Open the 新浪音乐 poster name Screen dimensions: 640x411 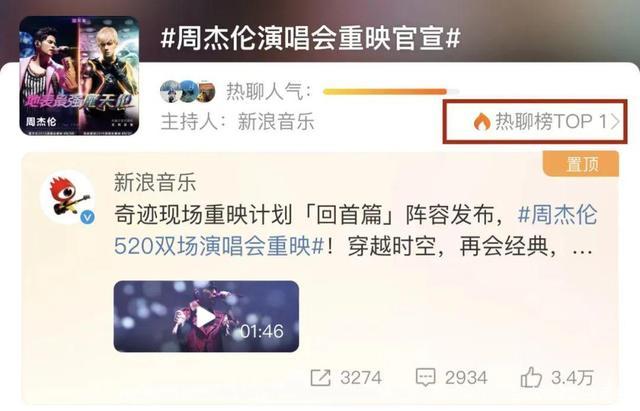point(155,182)
